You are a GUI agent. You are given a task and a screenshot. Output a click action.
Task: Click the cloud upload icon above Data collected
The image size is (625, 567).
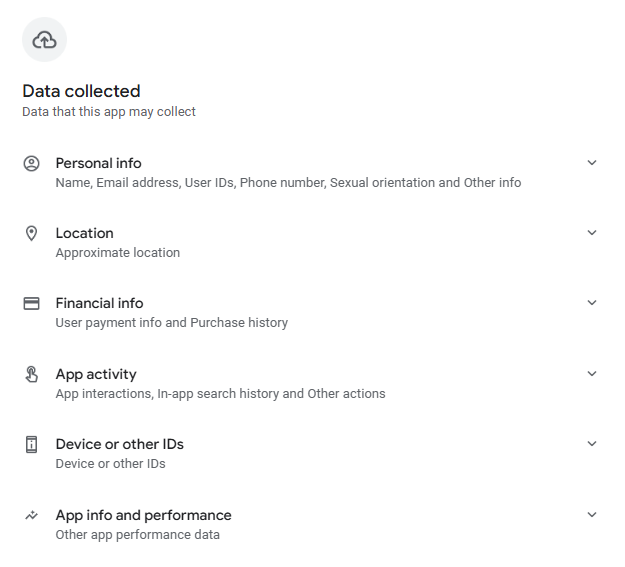coord(44,40)
